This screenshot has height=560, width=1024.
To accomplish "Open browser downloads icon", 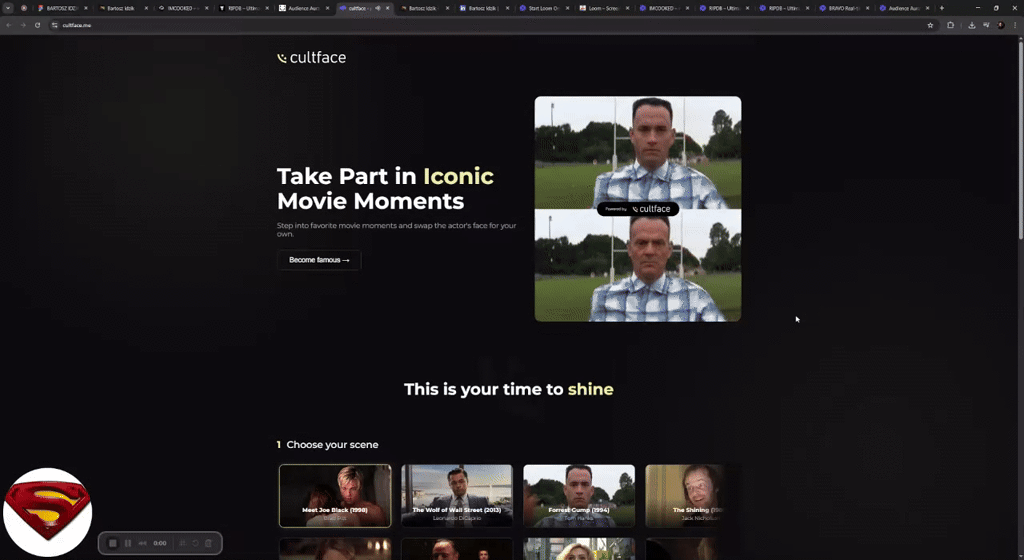I will tap(971, 25).
